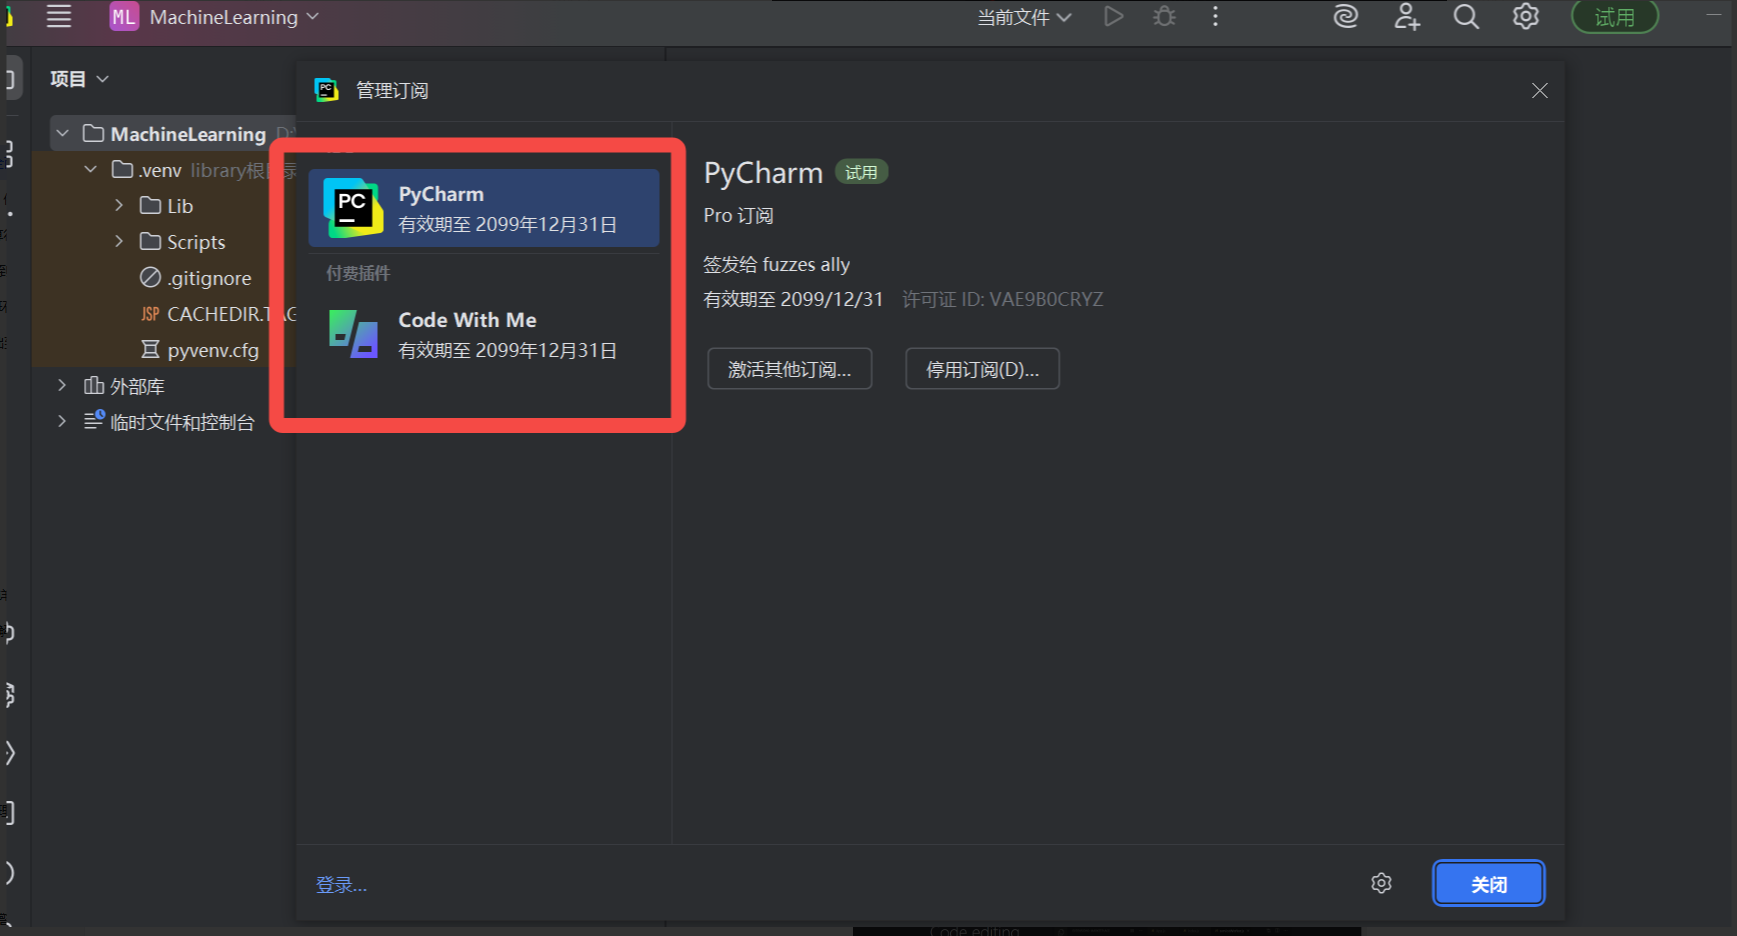The height and width of the screenshot is (936, 1737).
Task: Close the 管理订阅 dialog with the X
Action: pyautogui.click(x=1540, y=91)
